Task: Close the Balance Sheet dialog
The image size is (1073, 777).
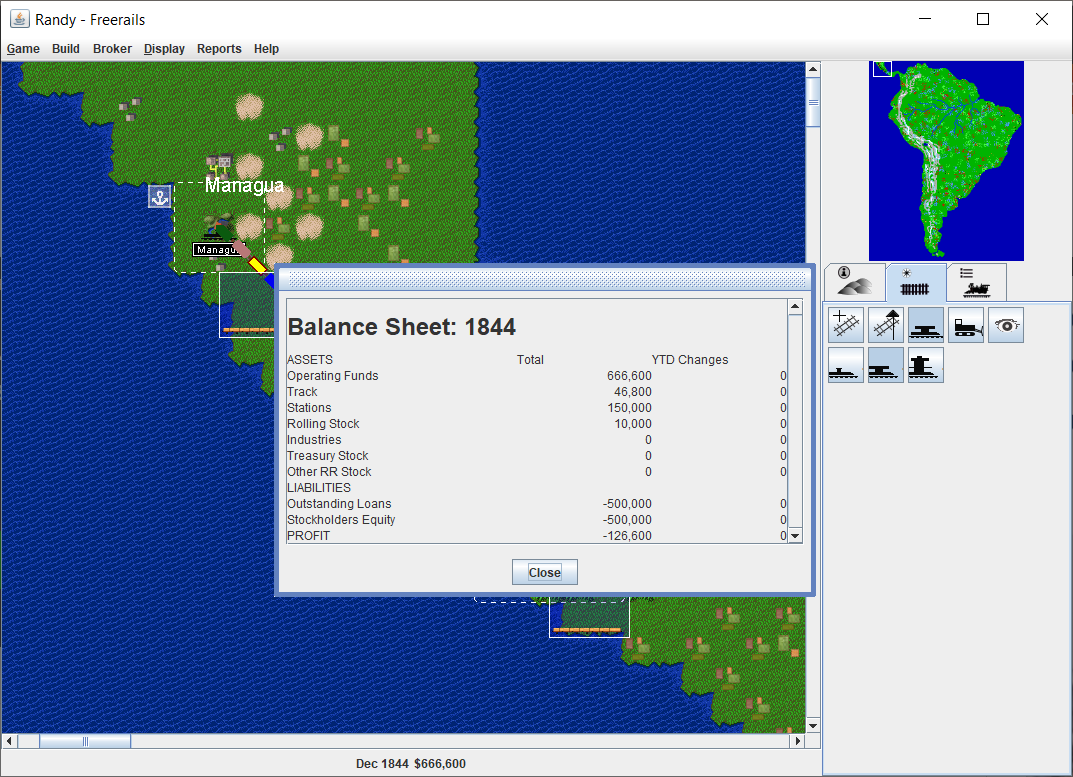Action: click(x=545, y=572)
